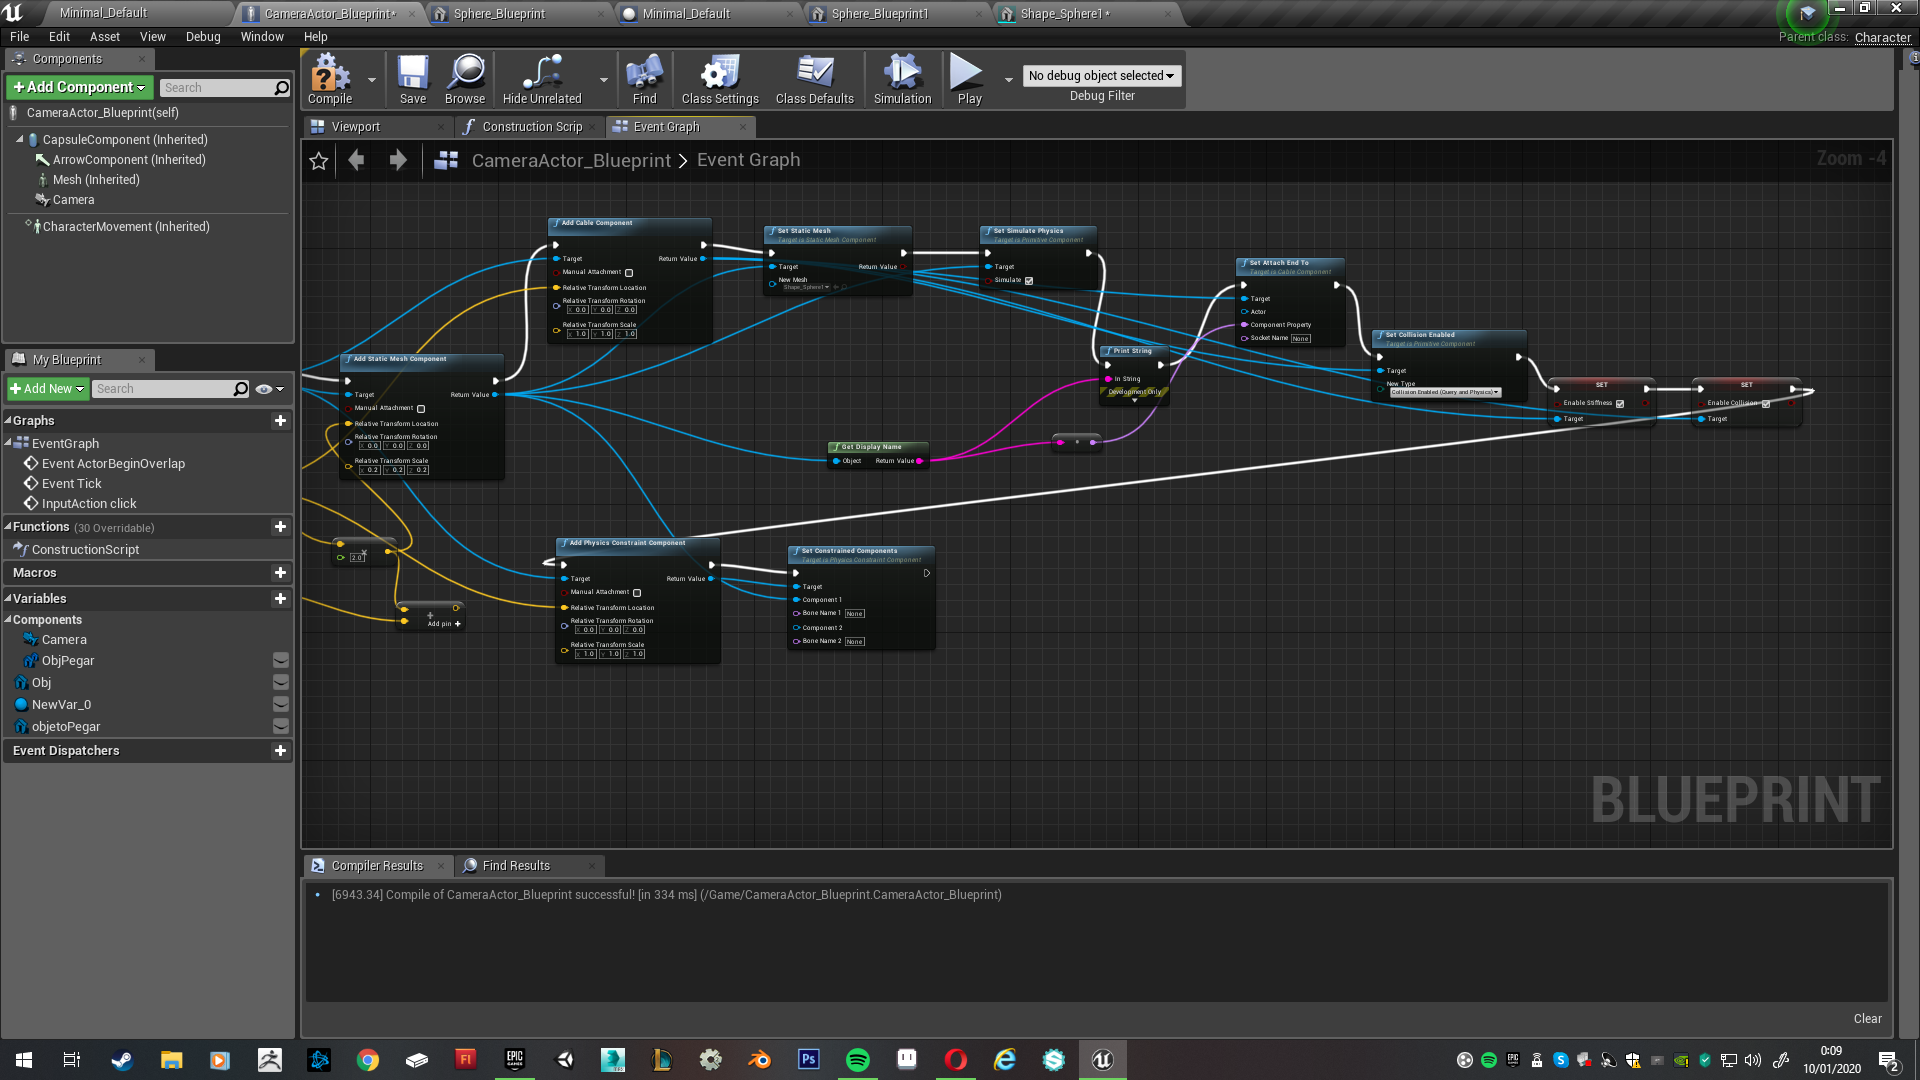Open the debug object filter dropdown
Image resolution: width=1920 pixels, height=1080 pixels.
[1101, 76]
